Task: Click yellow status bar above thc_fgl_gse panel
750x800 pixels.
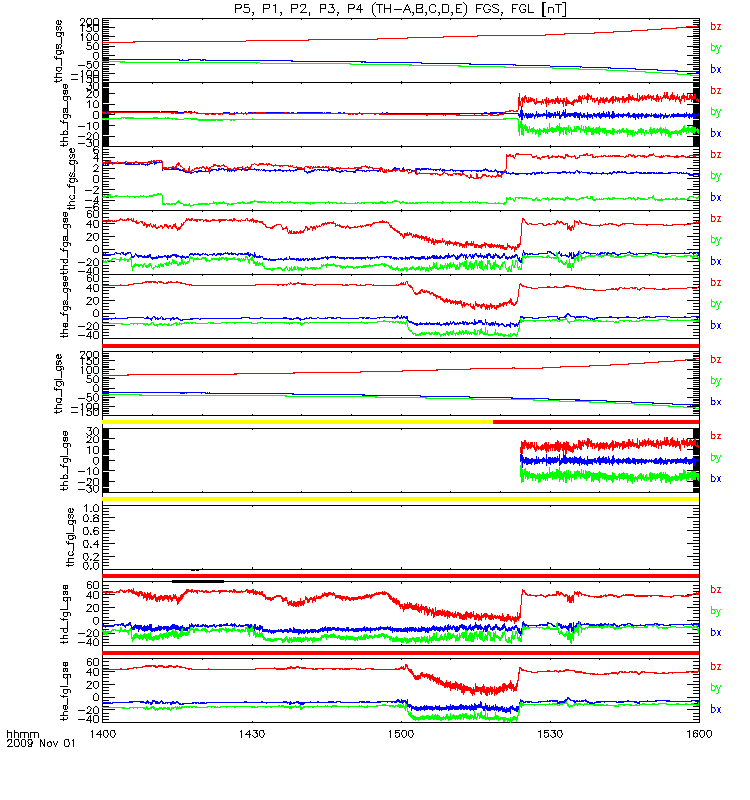Action: click(401, 499)
